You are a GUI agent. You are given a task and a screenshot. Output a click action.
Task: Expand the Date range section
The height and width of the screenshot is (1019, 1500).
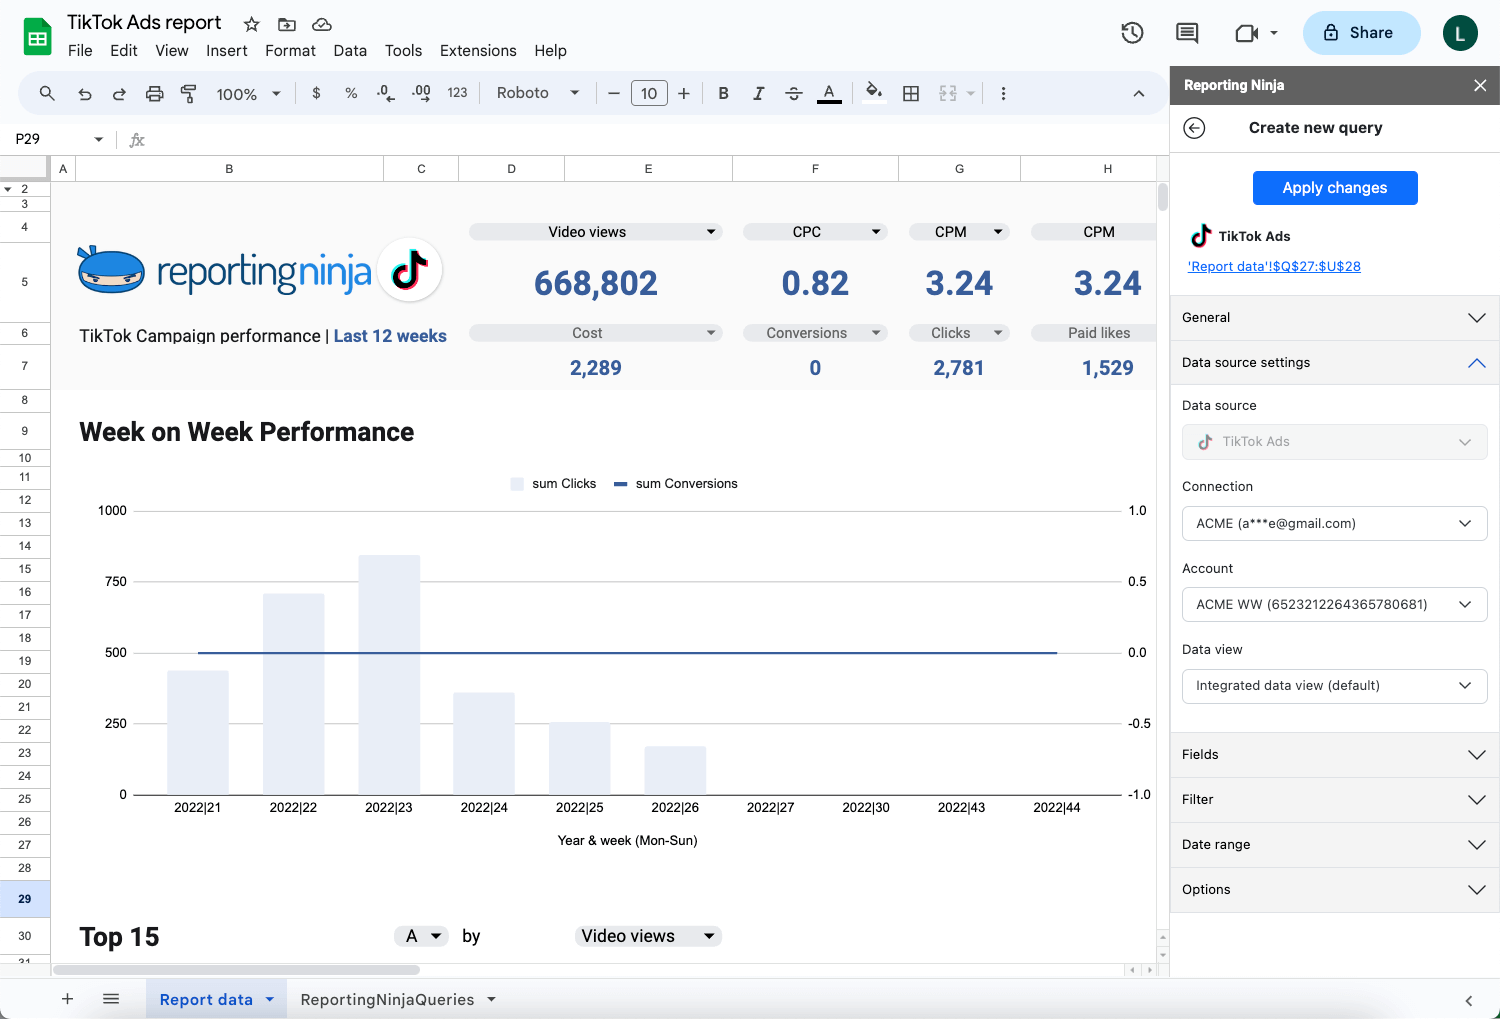pos(1334,844)
